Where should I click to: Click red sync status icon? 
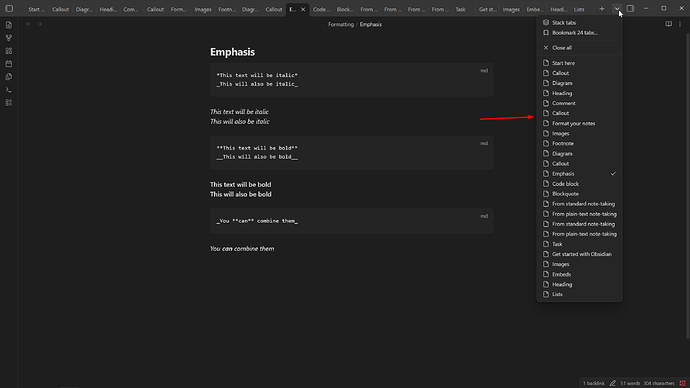[x=683, y=383]
